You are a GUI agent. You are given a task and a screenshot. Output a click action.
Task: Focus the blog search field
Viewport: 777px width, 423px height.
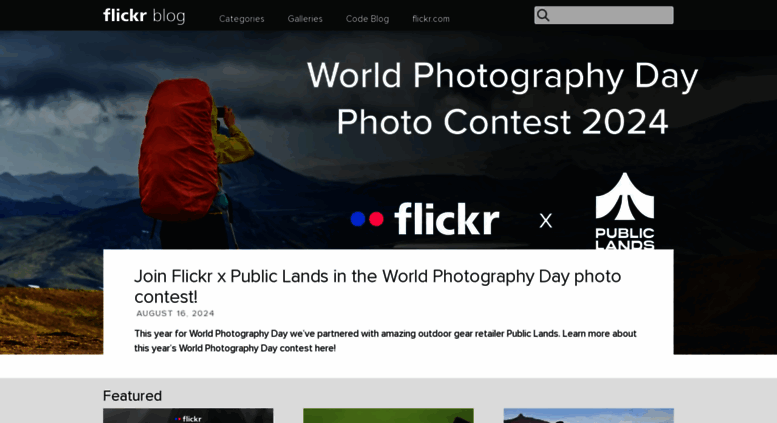(604, 15)
